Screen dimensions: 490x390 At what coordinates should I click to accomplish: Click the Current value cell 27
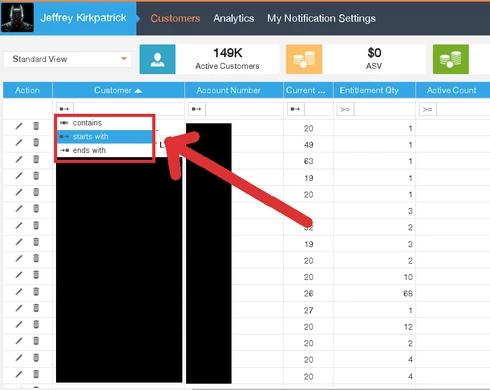click(308, 310)
